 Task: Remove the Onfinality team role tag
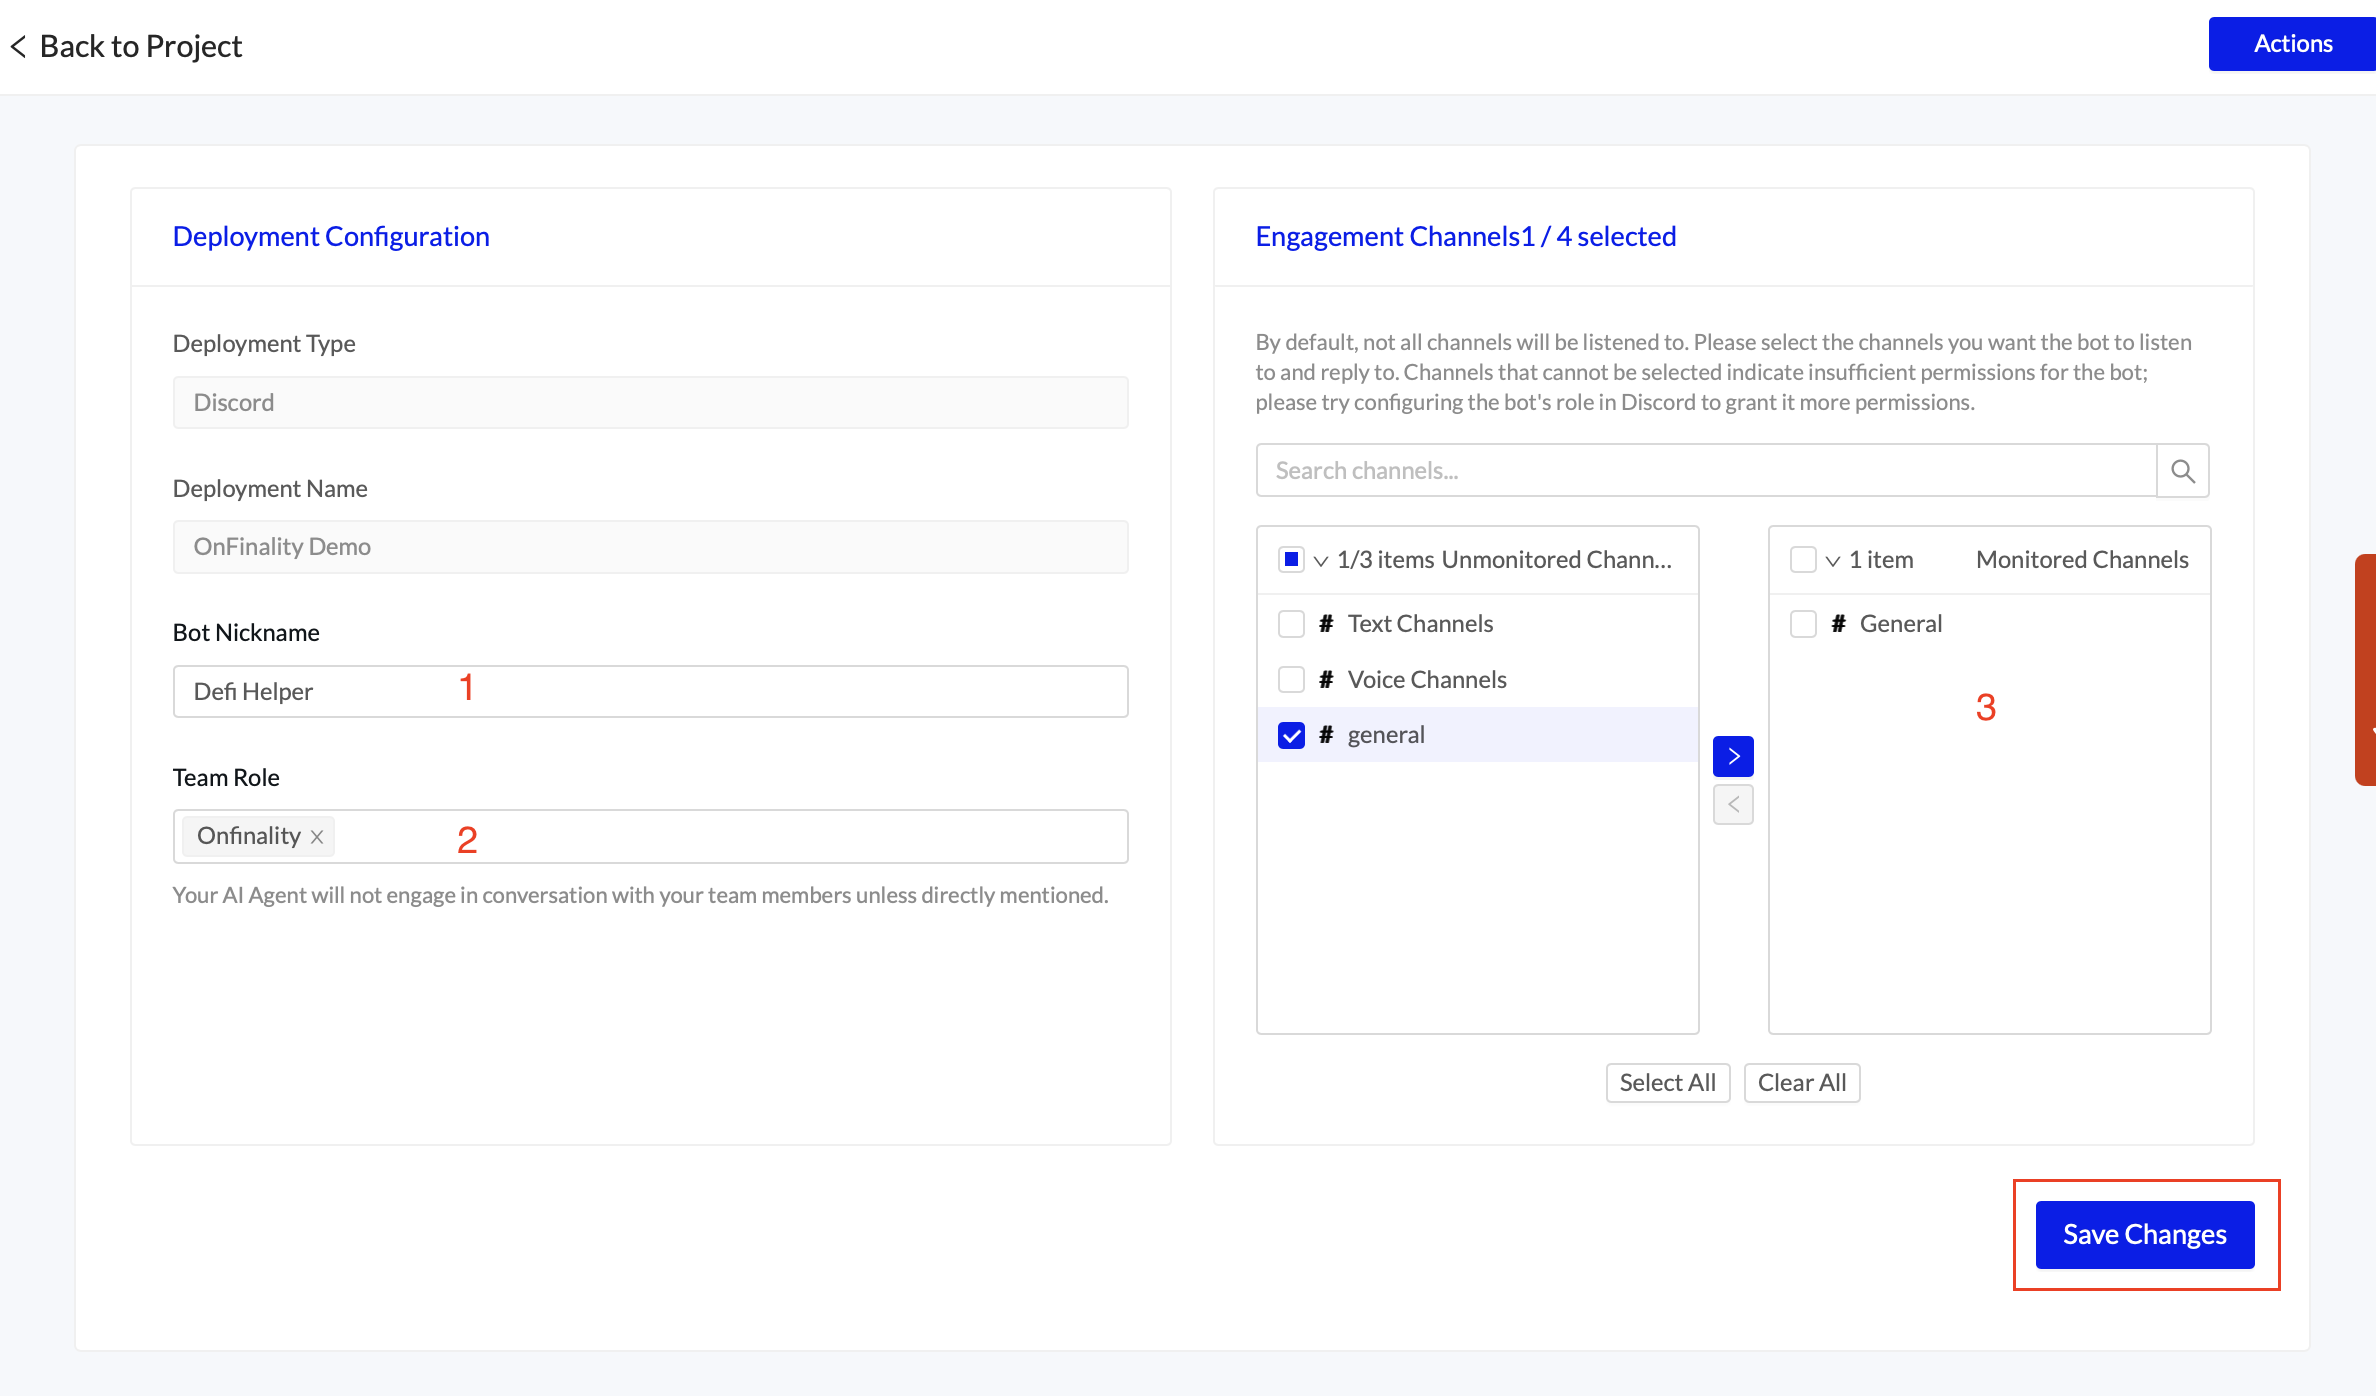pyautogui.click(x=317, y=837)
